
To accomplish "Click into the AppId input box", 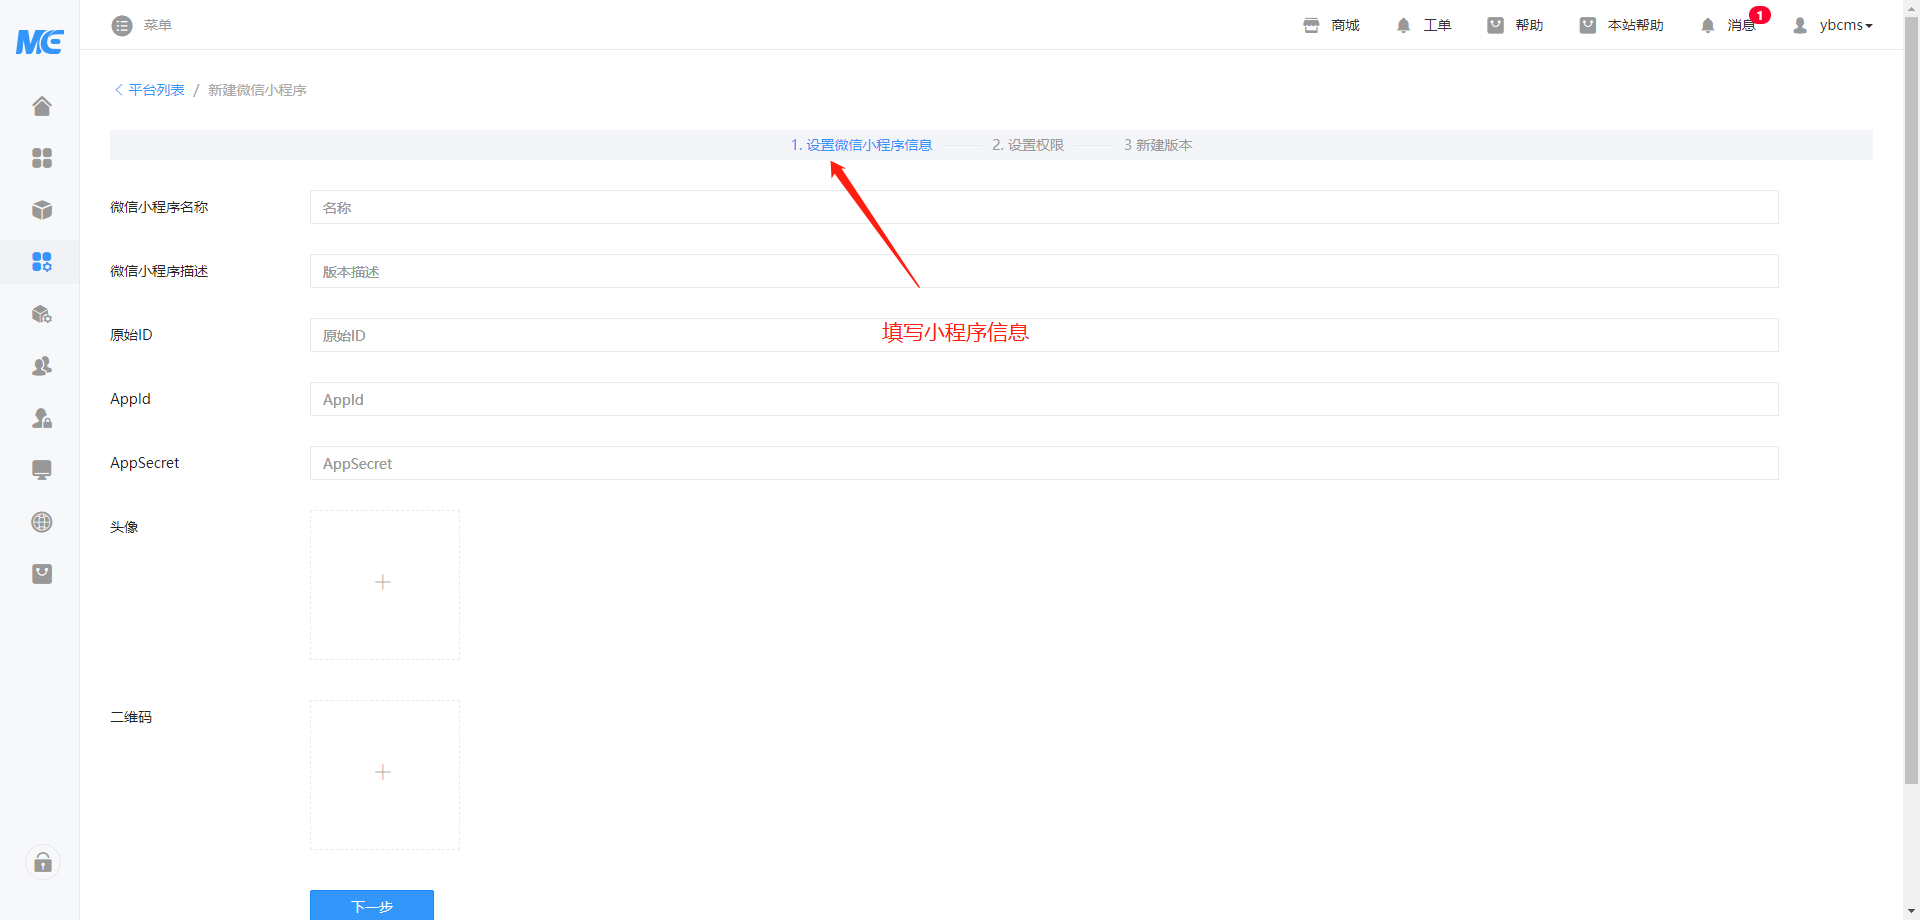I will [x=1044, y=399].
